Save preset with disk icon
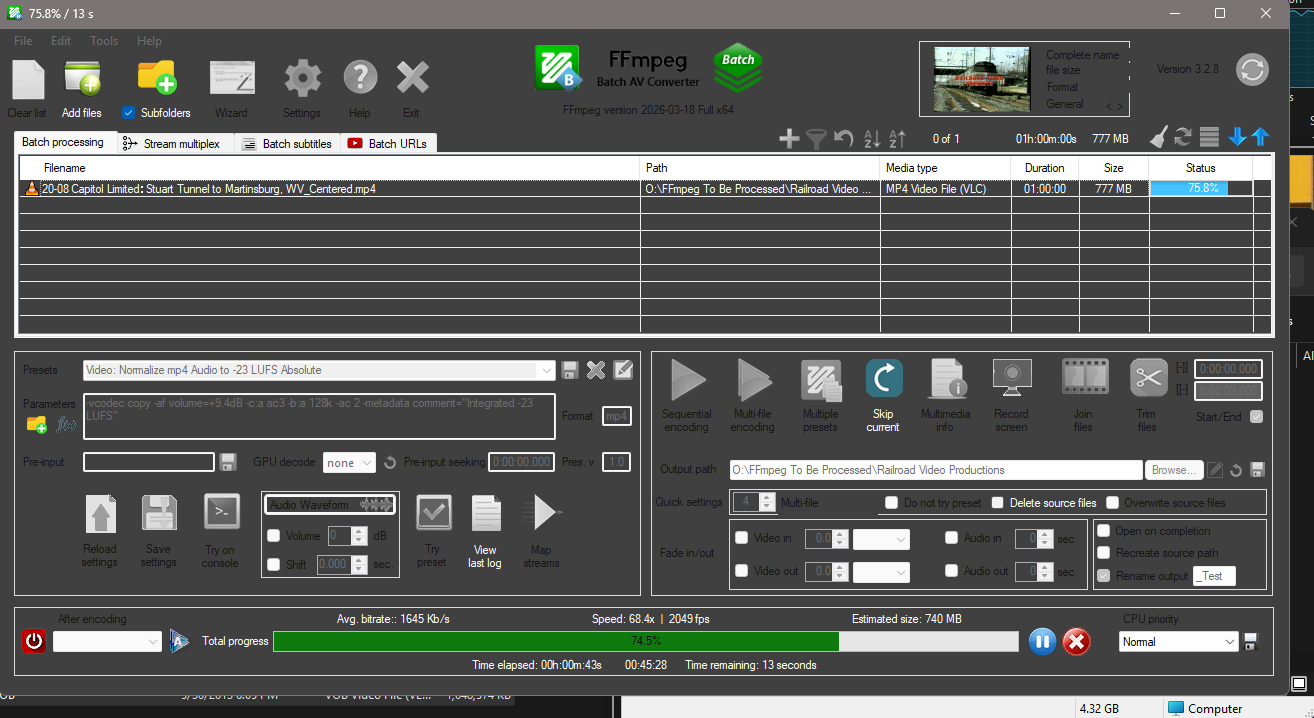 point(570,370)
